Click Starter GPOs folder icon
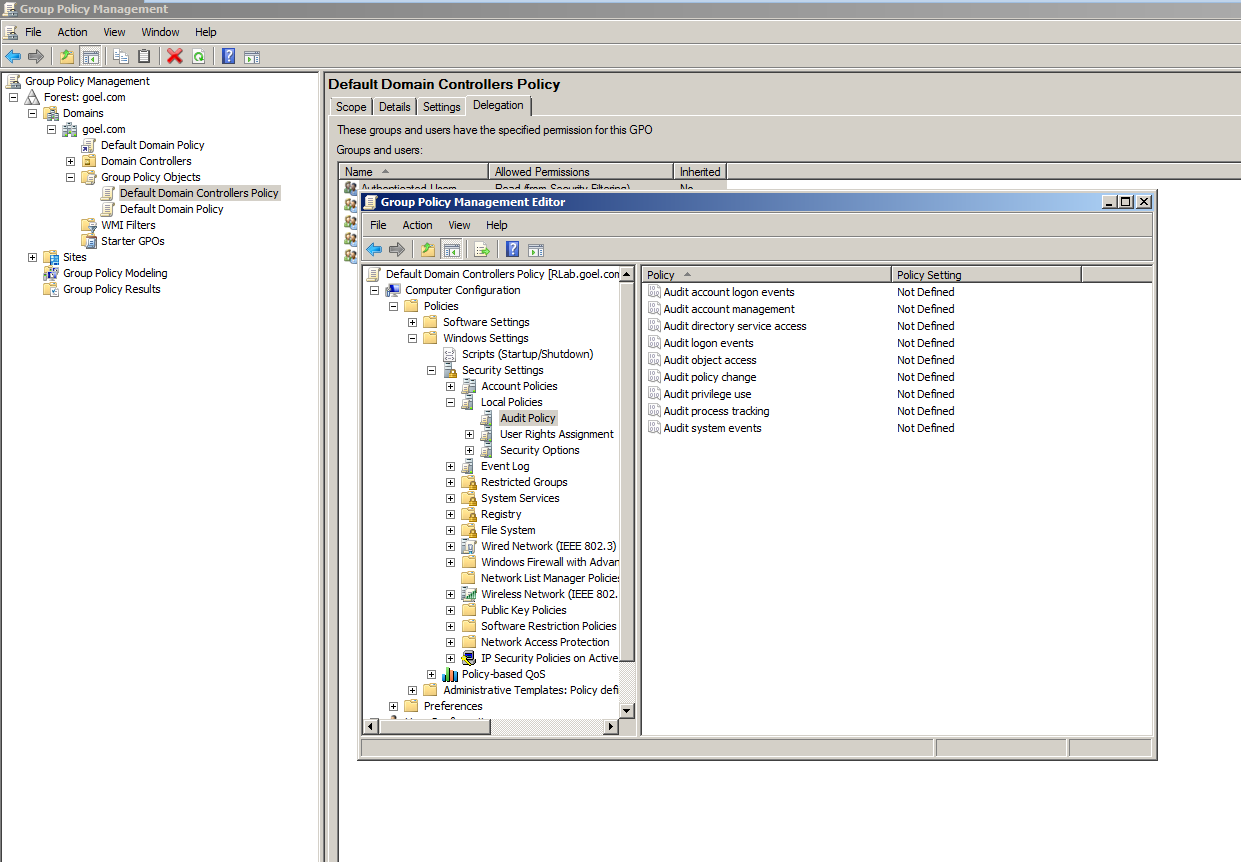Image resolution: width=1241 pixels, height=862 pixels. 90,241
